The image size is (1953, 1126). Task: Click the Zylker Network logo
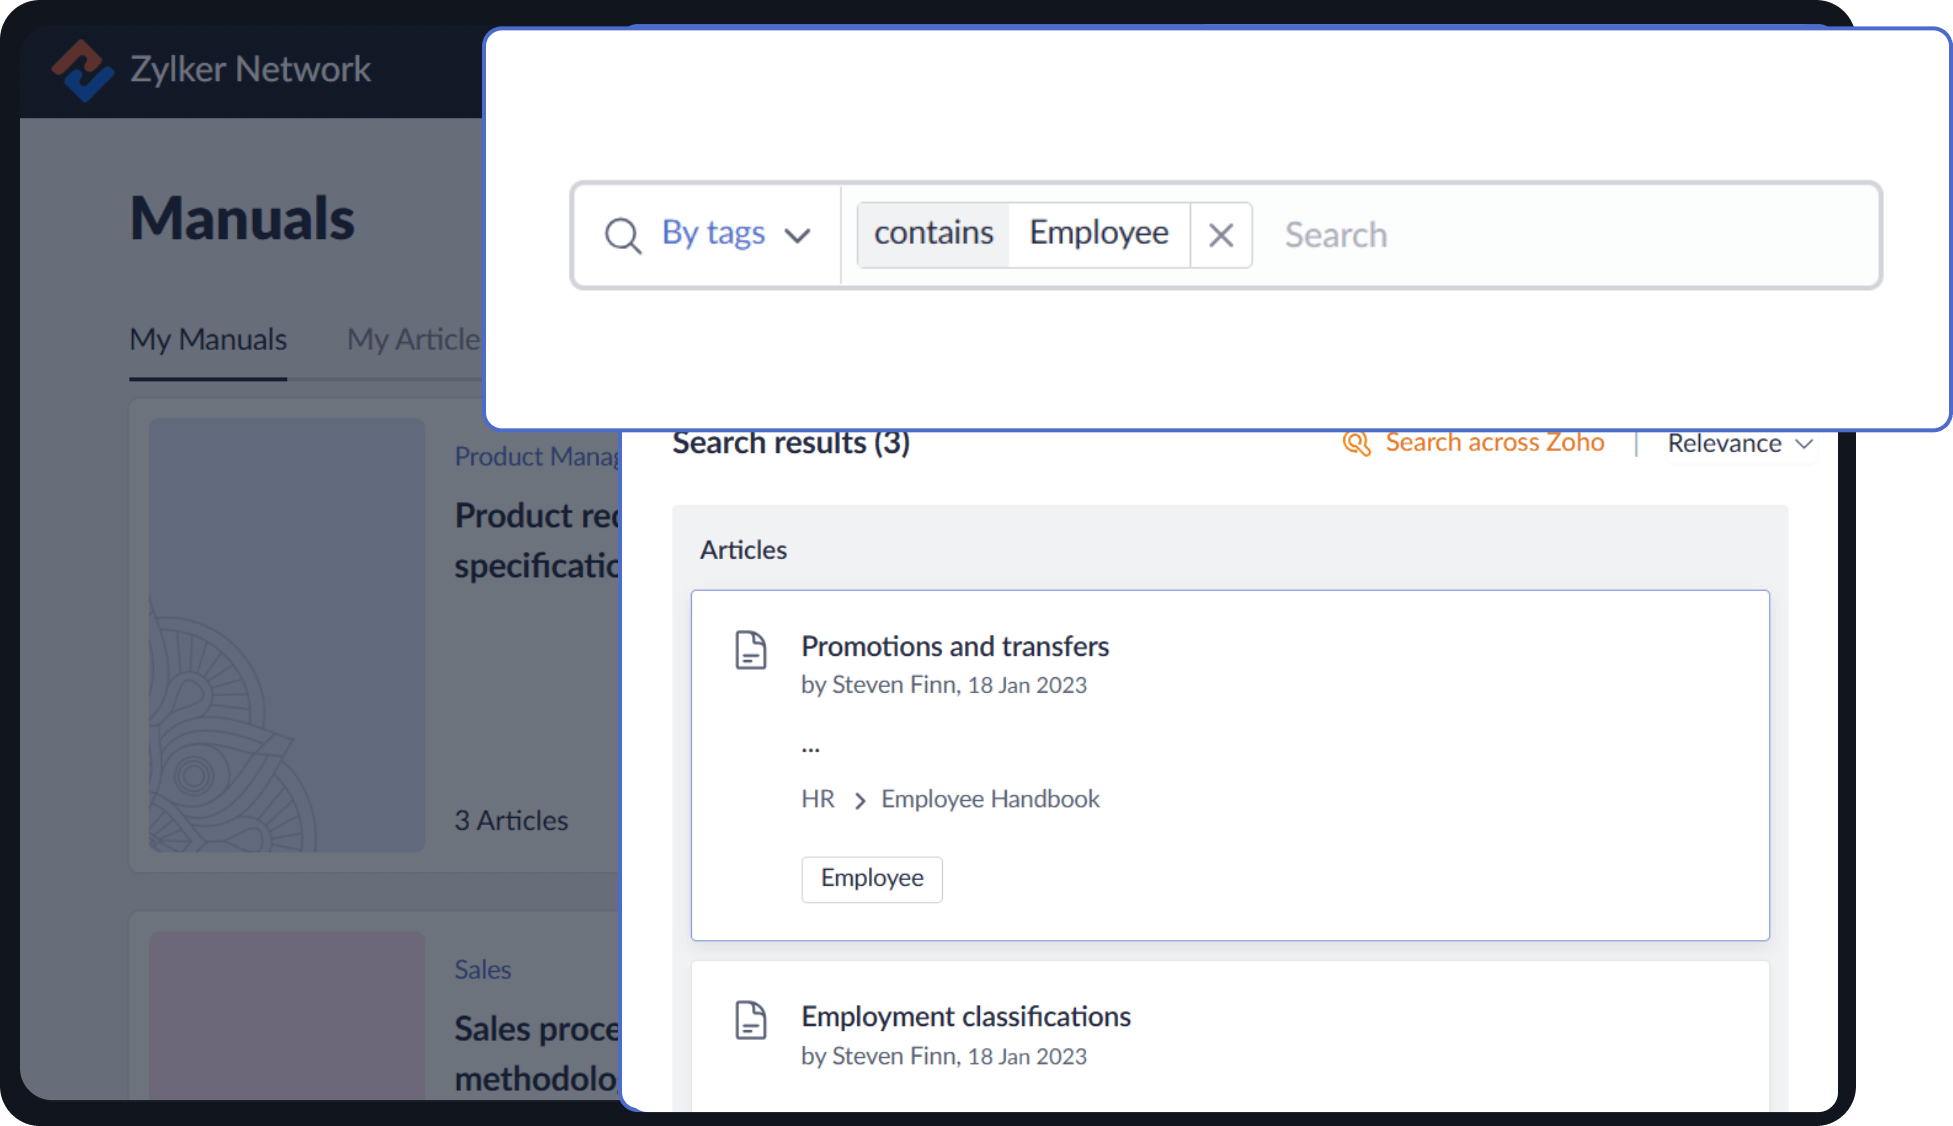(86, 70)
